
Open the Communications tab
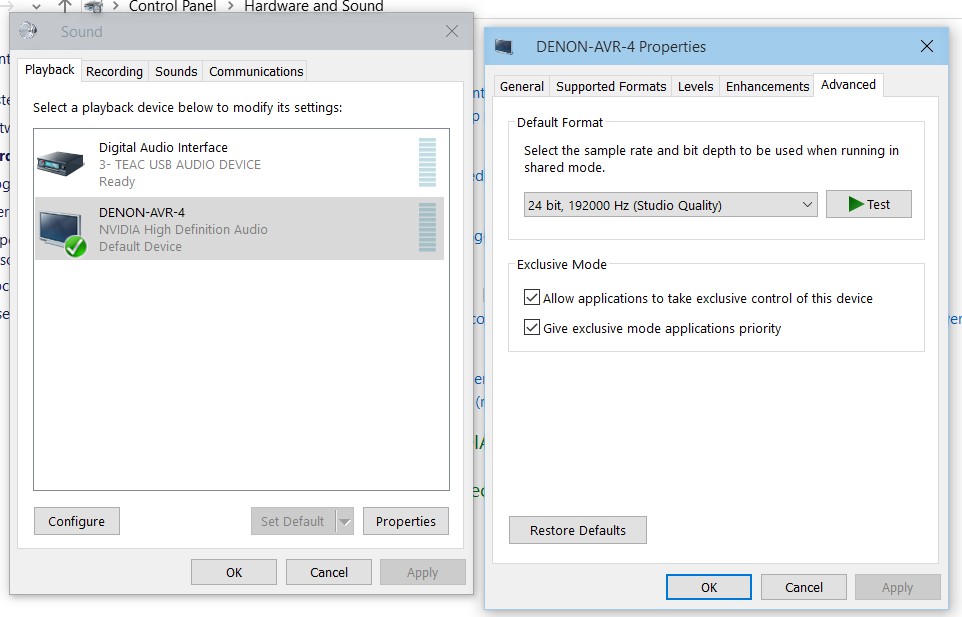point(256,72)
